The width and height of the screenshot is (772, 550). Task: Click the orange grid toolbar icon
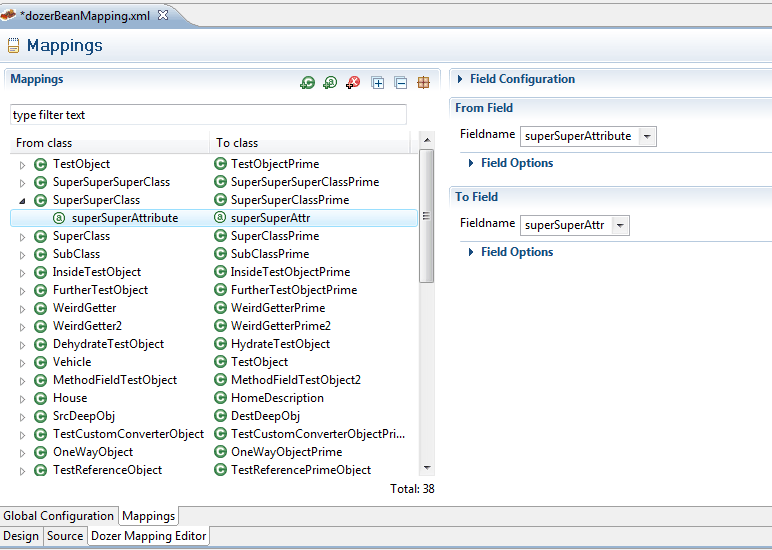[x=423, y=83]
